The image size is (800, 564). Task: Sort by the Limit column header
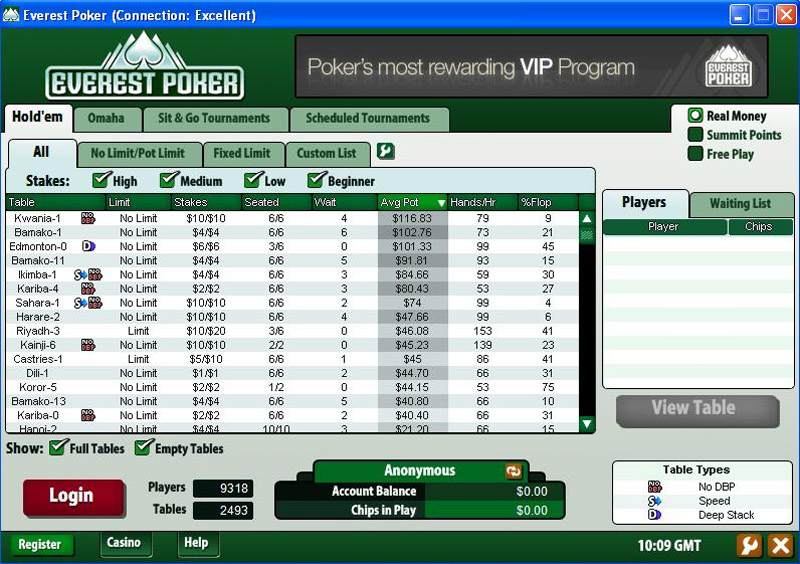(138, 202)
